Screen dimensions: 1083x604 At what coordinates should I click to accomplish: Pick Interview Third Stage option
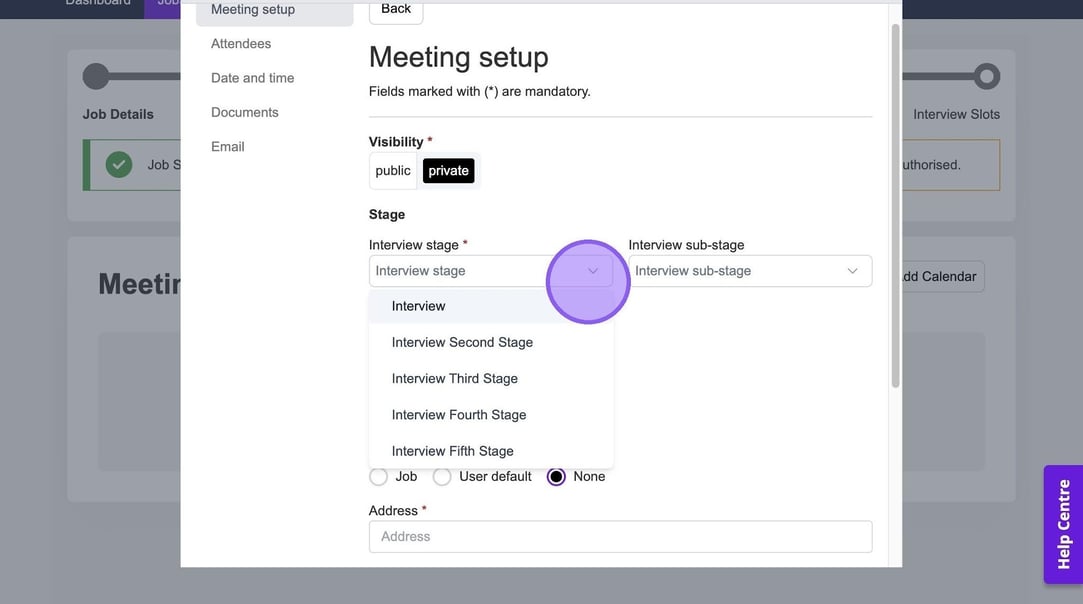455,378
